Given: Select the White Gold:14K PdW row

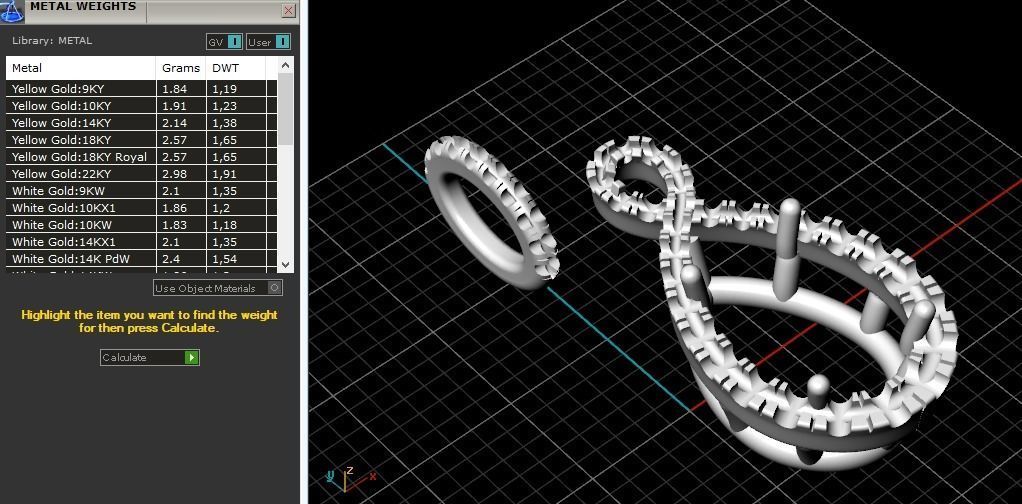Looking at the screenshot, I should point(141,259).
